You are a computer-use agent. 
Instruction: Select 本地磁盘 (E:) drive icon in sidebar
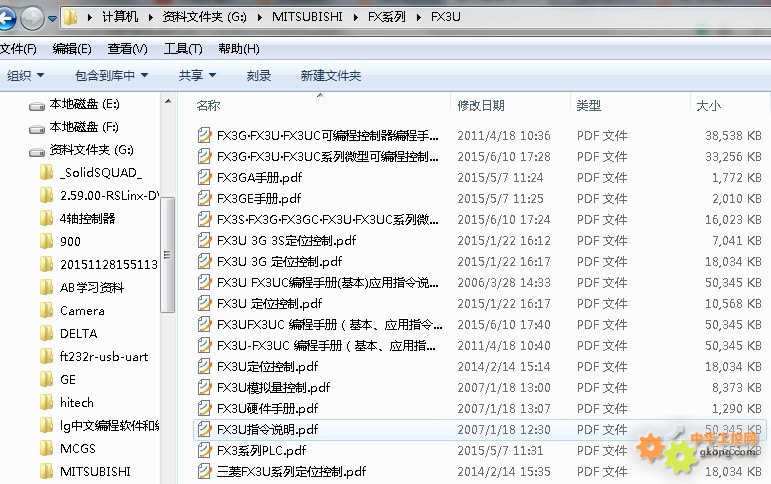(x=37, y=105)
